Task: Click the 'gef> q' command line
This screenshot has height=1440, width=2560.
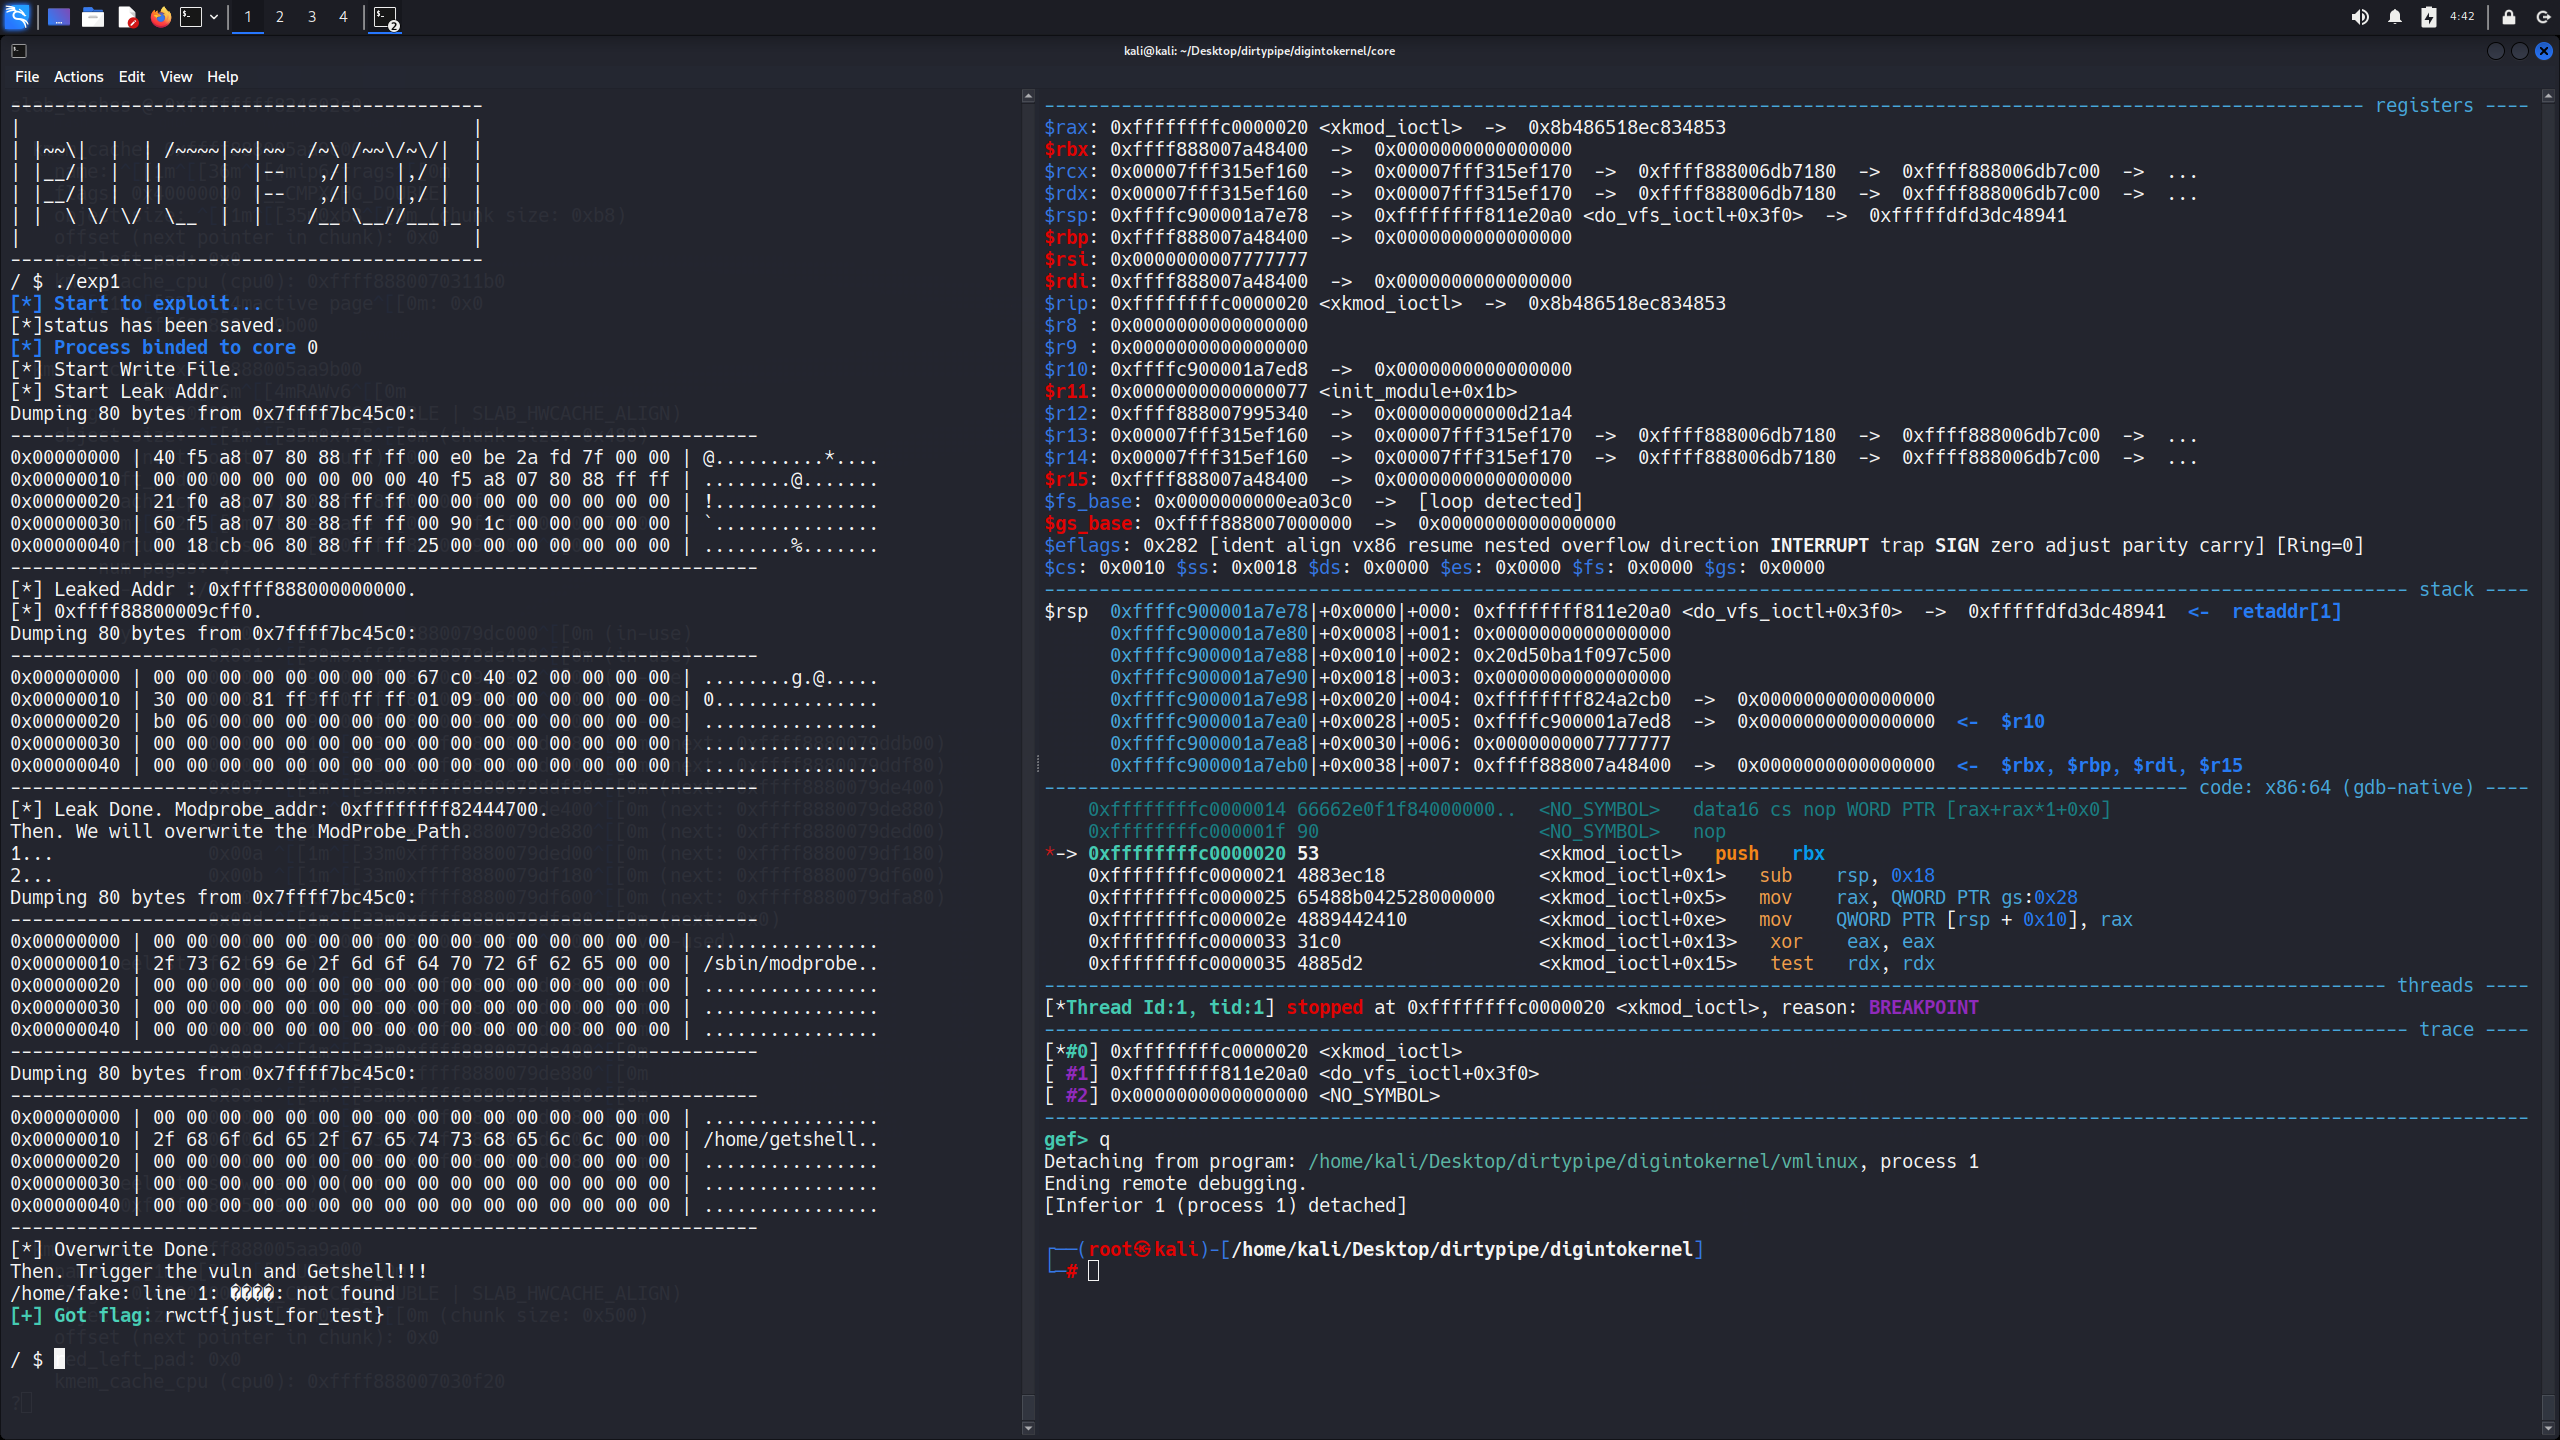Action: pos(1077,1139)
